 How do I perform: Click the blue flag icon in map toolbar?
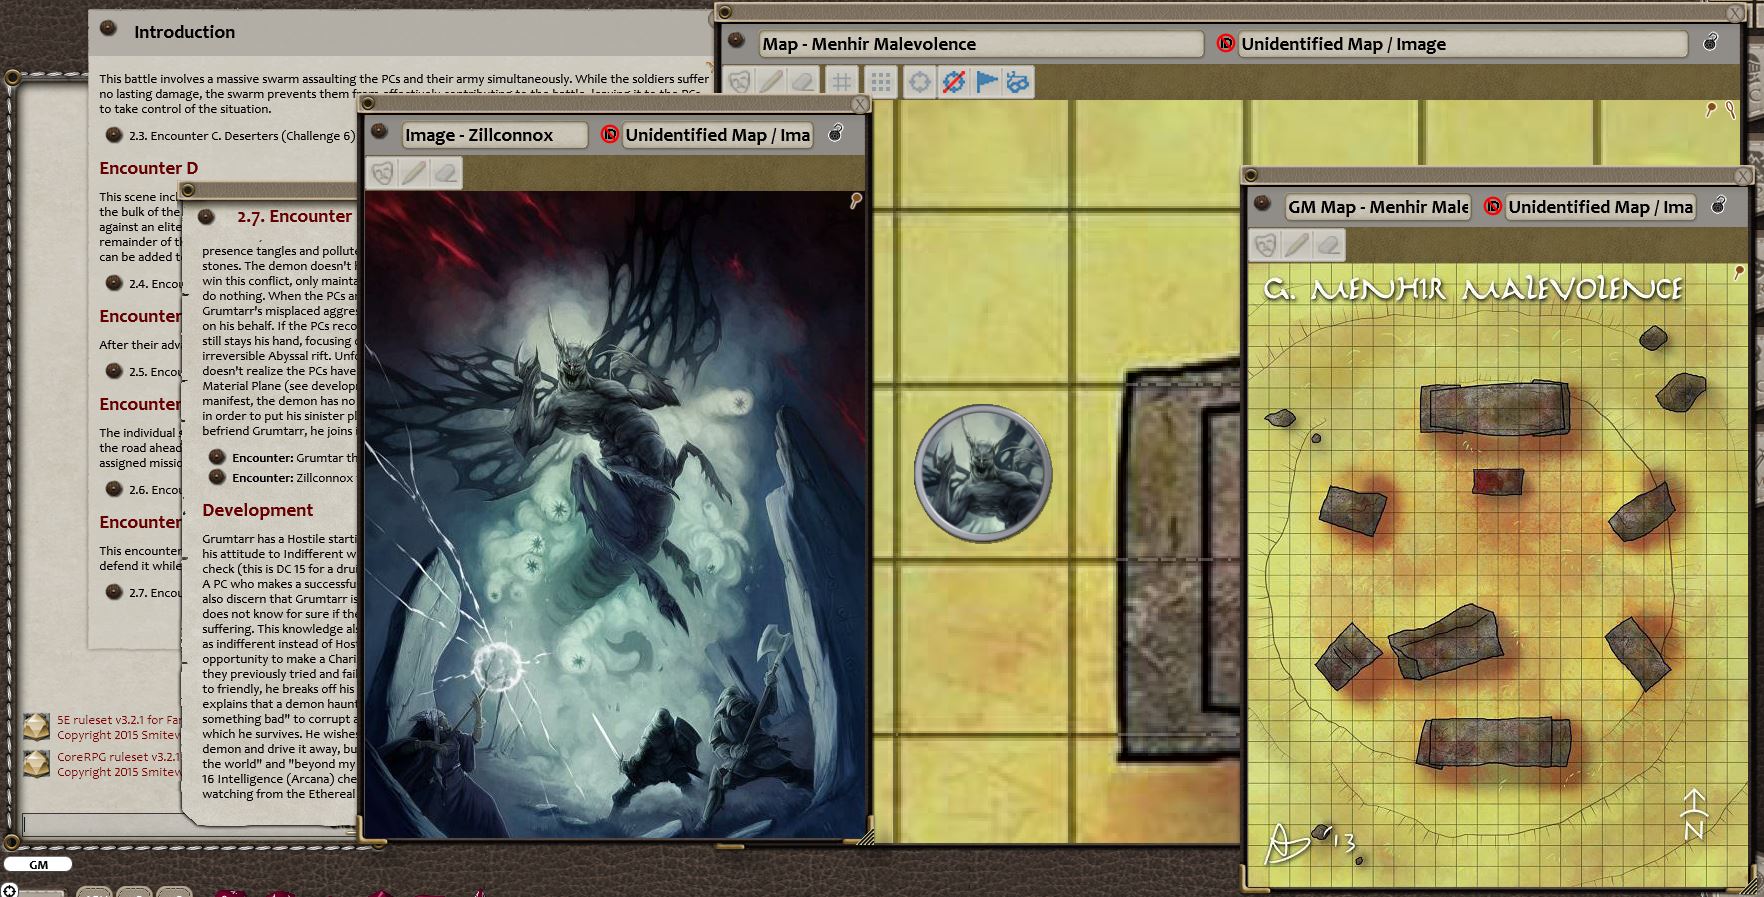[x=986, y=82]
